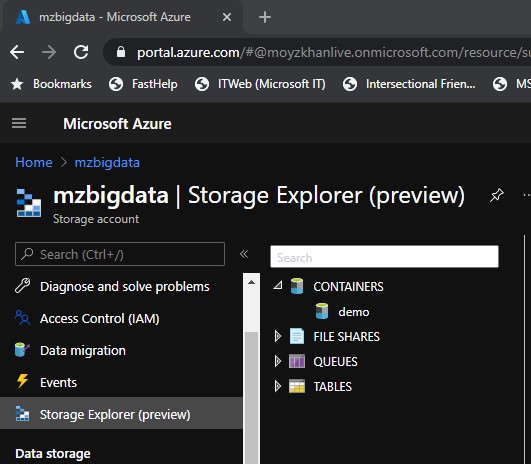Open a new browser tab

[264, 17]
